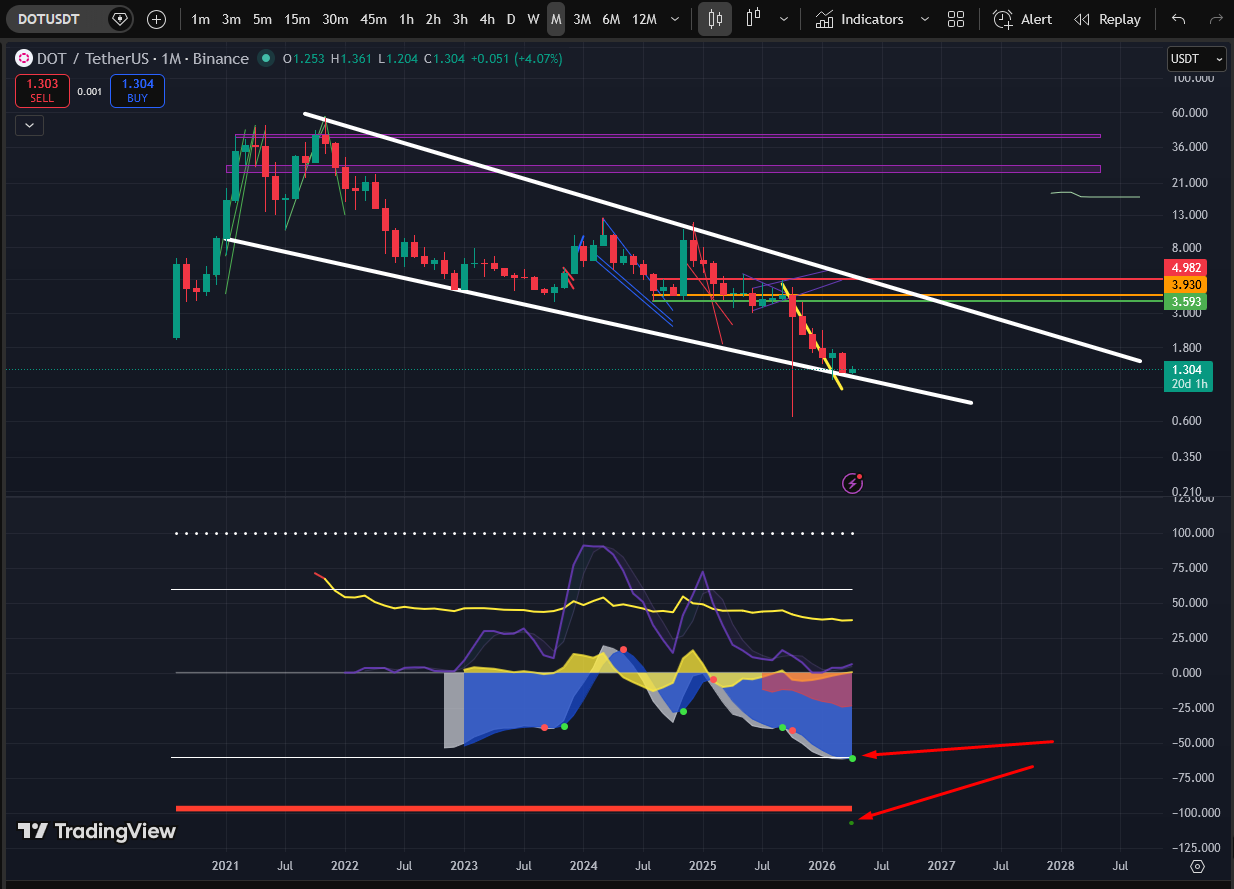Viewport: 1234px width, 889px height.
Task: Click the 2026 time axis label
Action: pyautogui.click(x=822, y=865)
